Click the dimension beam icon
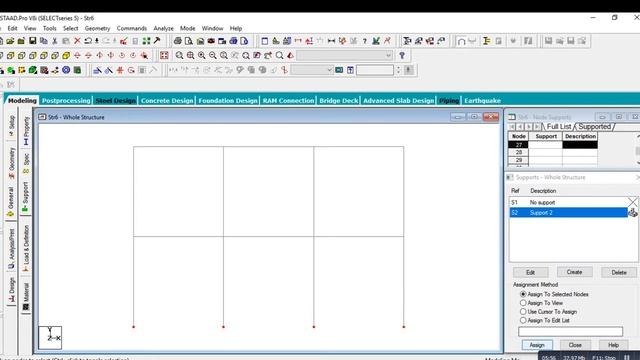This screenshot has height=360, width=640. point(331,41)
